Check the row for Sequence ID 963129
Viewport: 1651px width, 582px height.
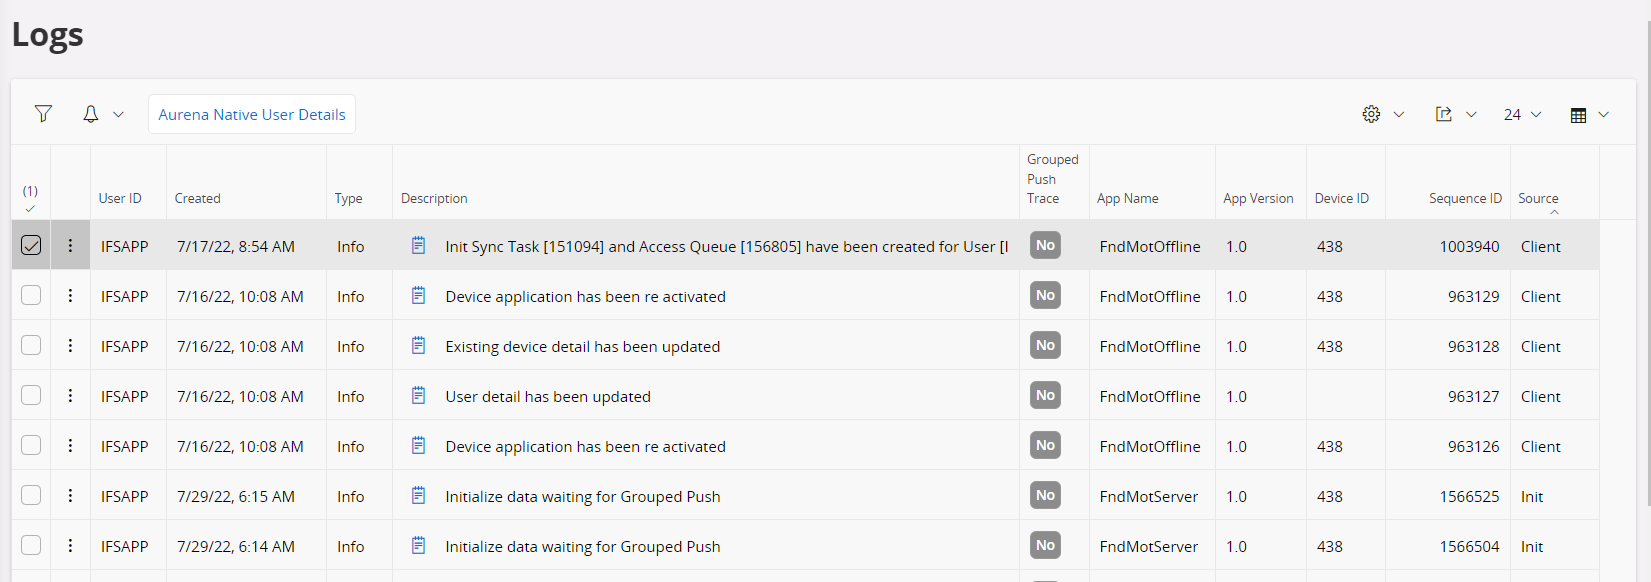(x=31, y=296)
